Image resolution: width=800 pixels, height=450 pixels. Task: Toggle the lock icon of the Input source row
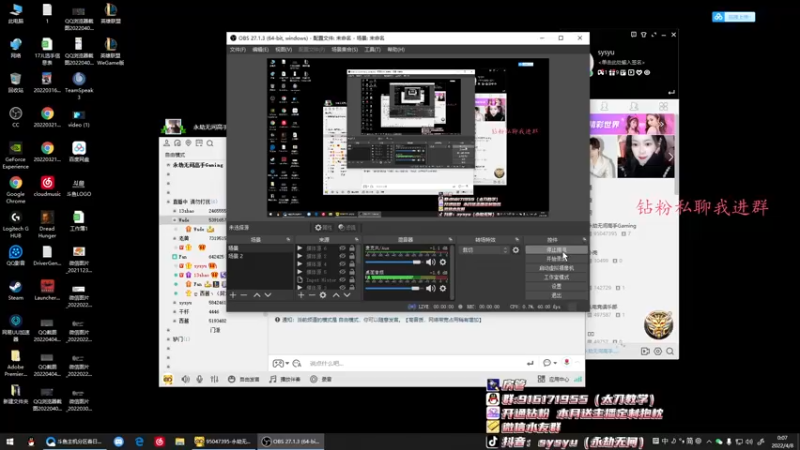352,280
